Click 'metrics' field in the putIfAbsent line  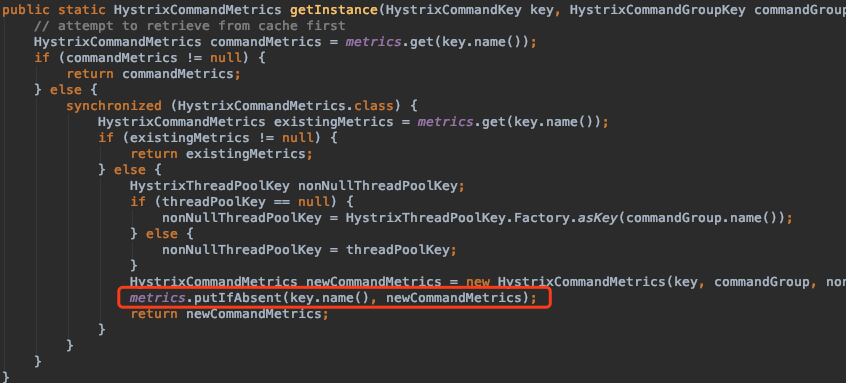point(158,298)
